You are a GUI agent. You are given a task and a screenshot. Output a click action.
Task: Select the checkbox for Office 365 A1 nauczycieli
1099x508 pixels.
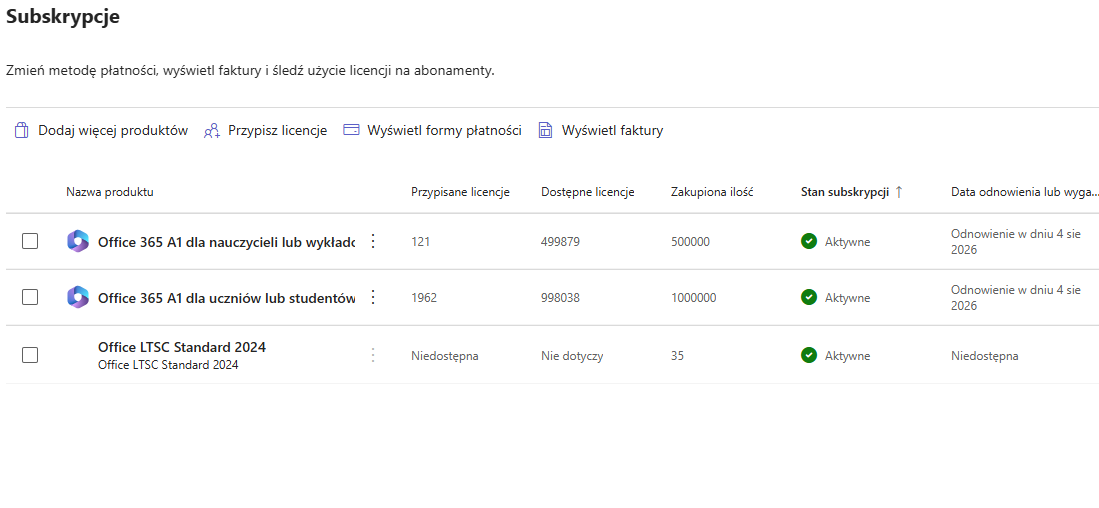click(30, 241)
